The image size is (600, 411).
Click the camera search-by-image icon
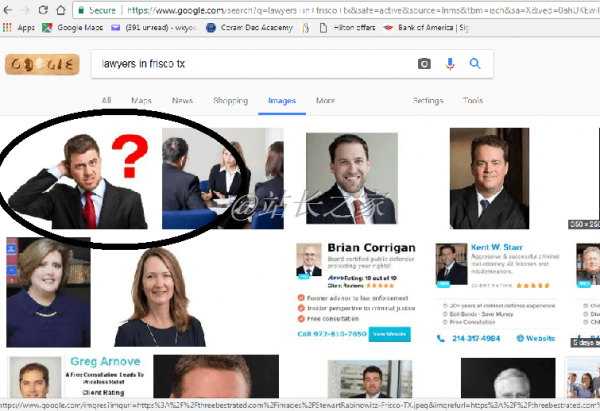(424, 64)
